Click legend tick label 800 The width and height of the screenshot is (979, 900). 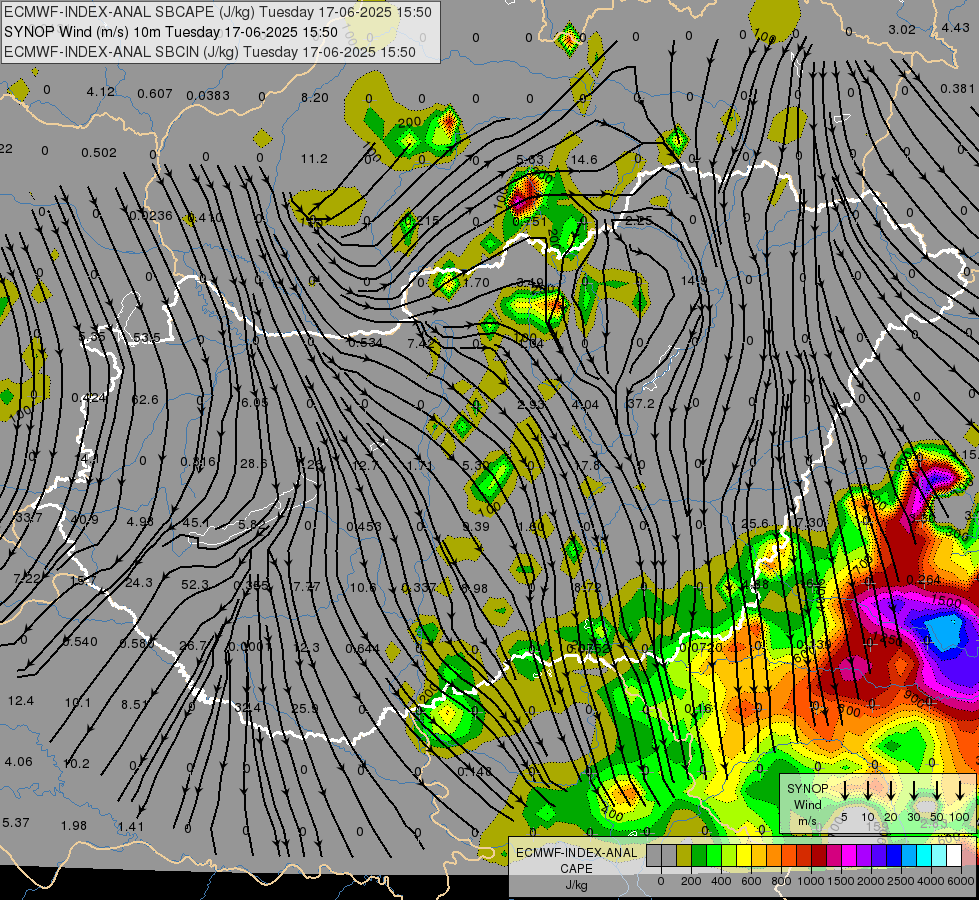click(x=781, y=881)
